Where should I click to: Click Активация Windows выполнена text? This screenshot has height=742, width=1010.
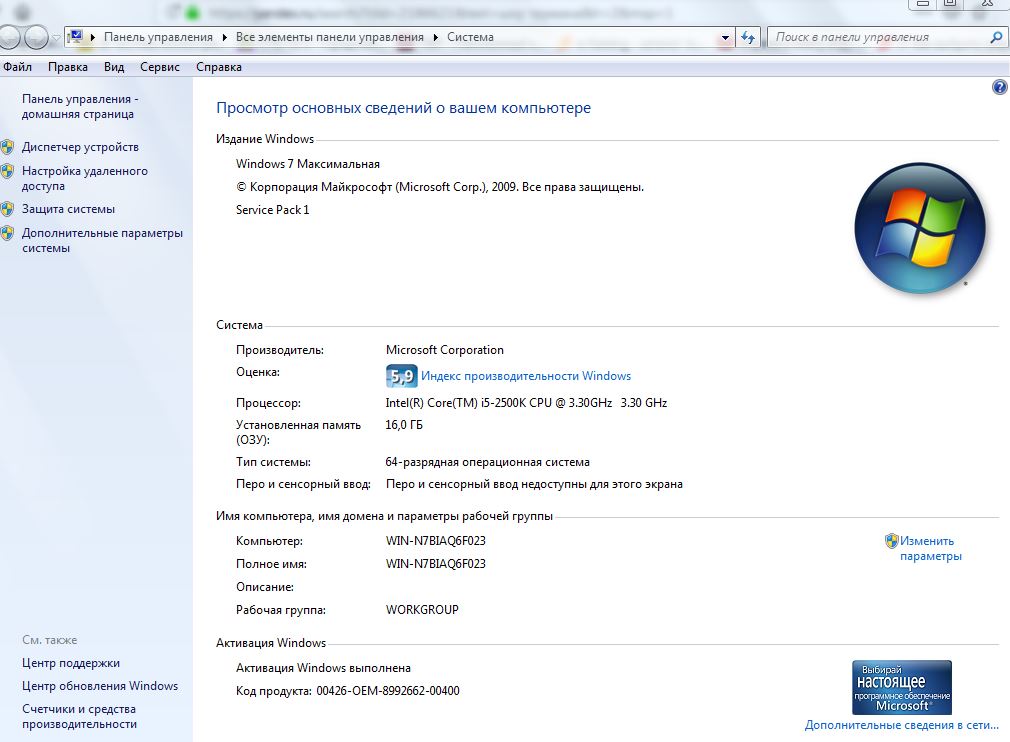click(x=323, y=668)
